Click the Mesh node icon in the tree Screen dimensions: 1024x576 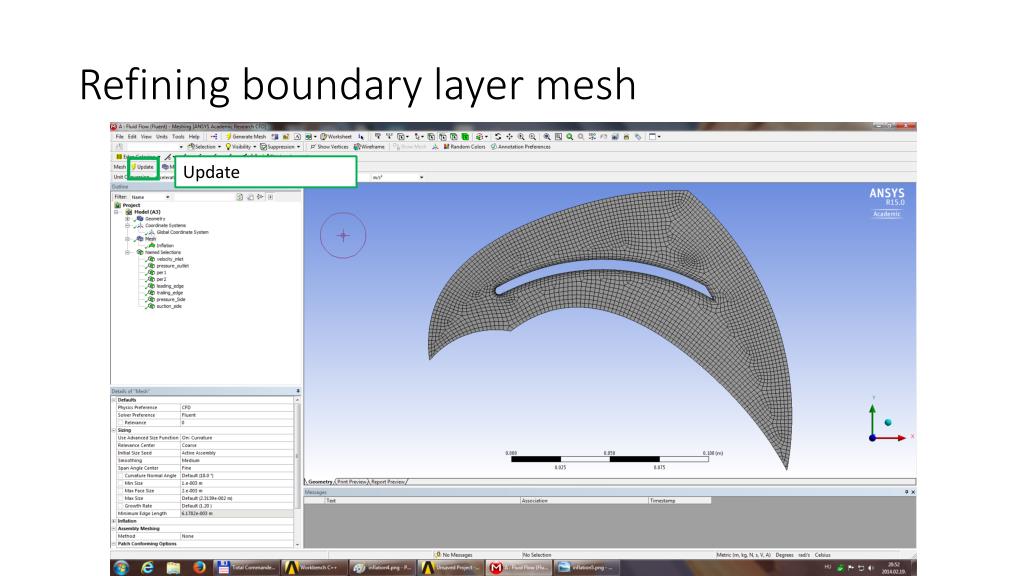click(139, 239)
